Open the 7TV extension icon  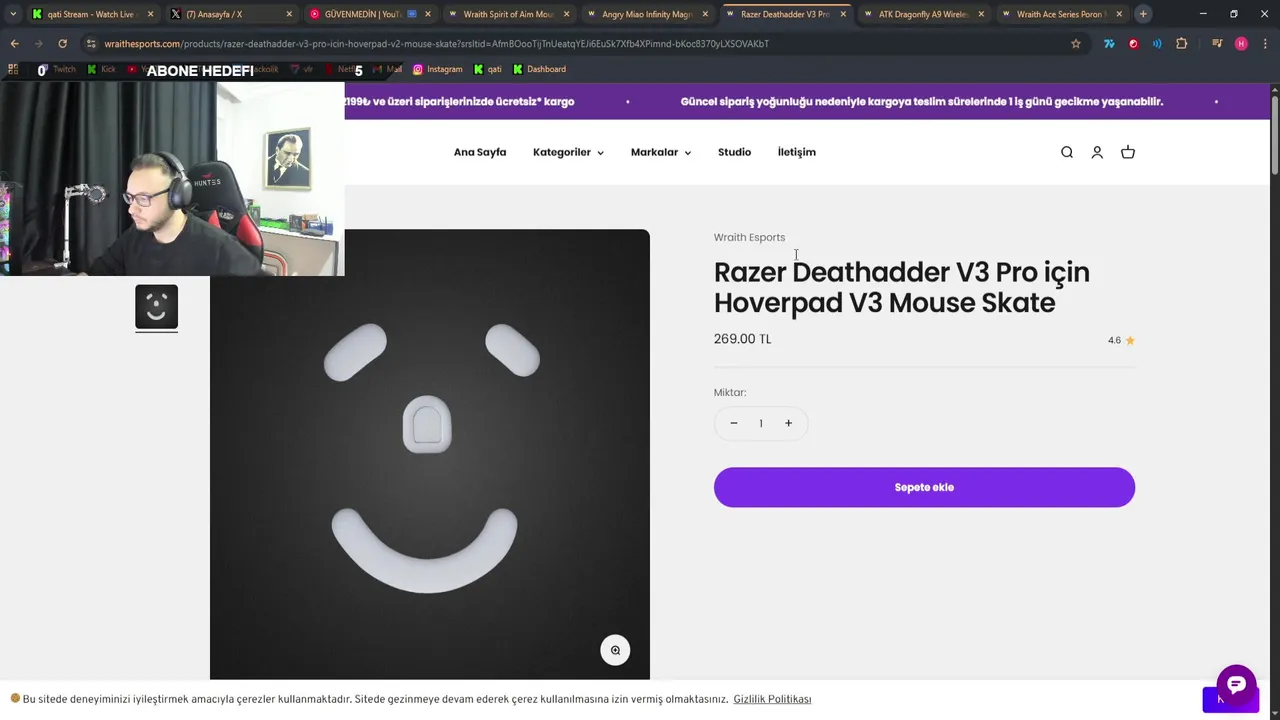coord(1109,44)
